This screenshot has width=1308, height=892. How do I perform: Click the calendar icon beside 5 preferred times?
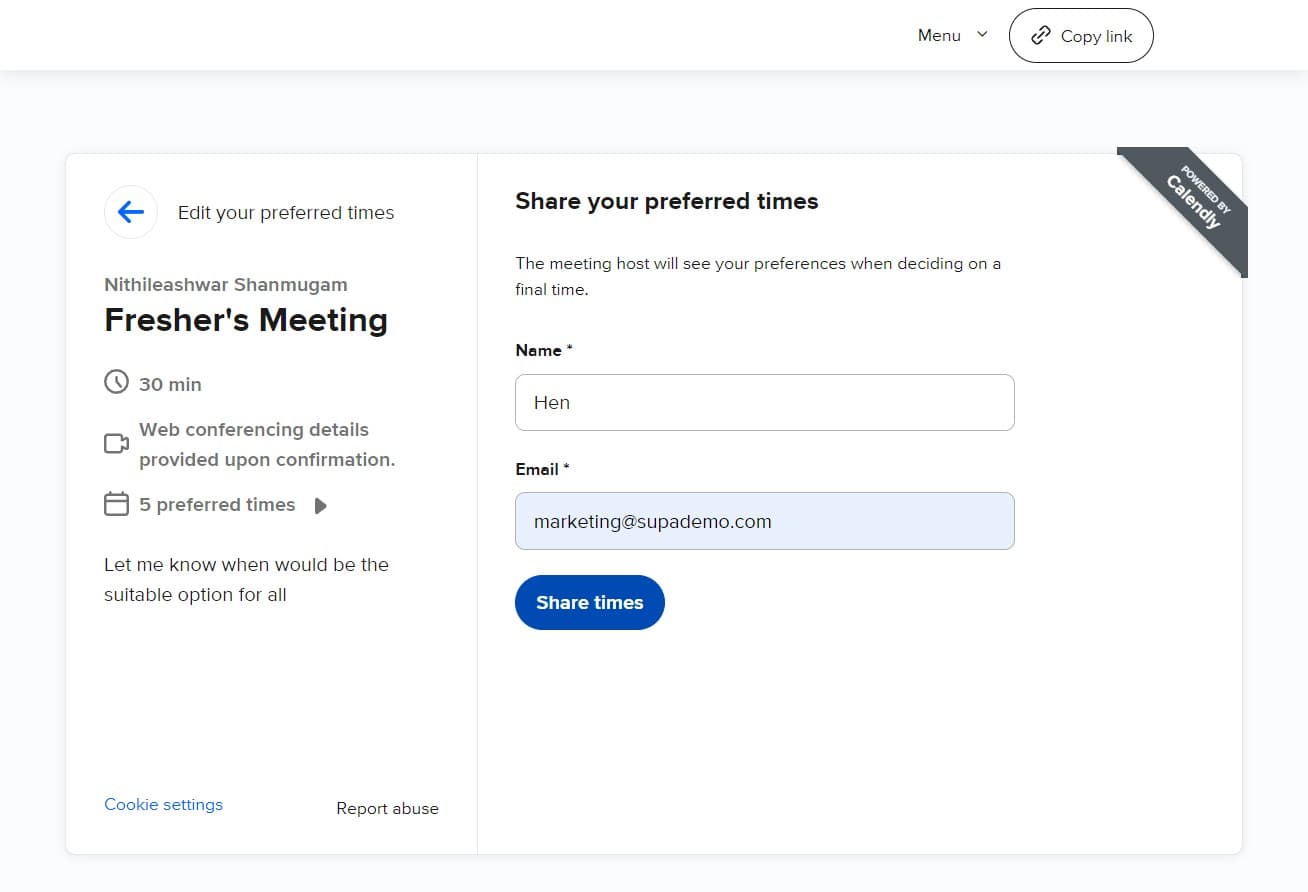click(117, 504)
